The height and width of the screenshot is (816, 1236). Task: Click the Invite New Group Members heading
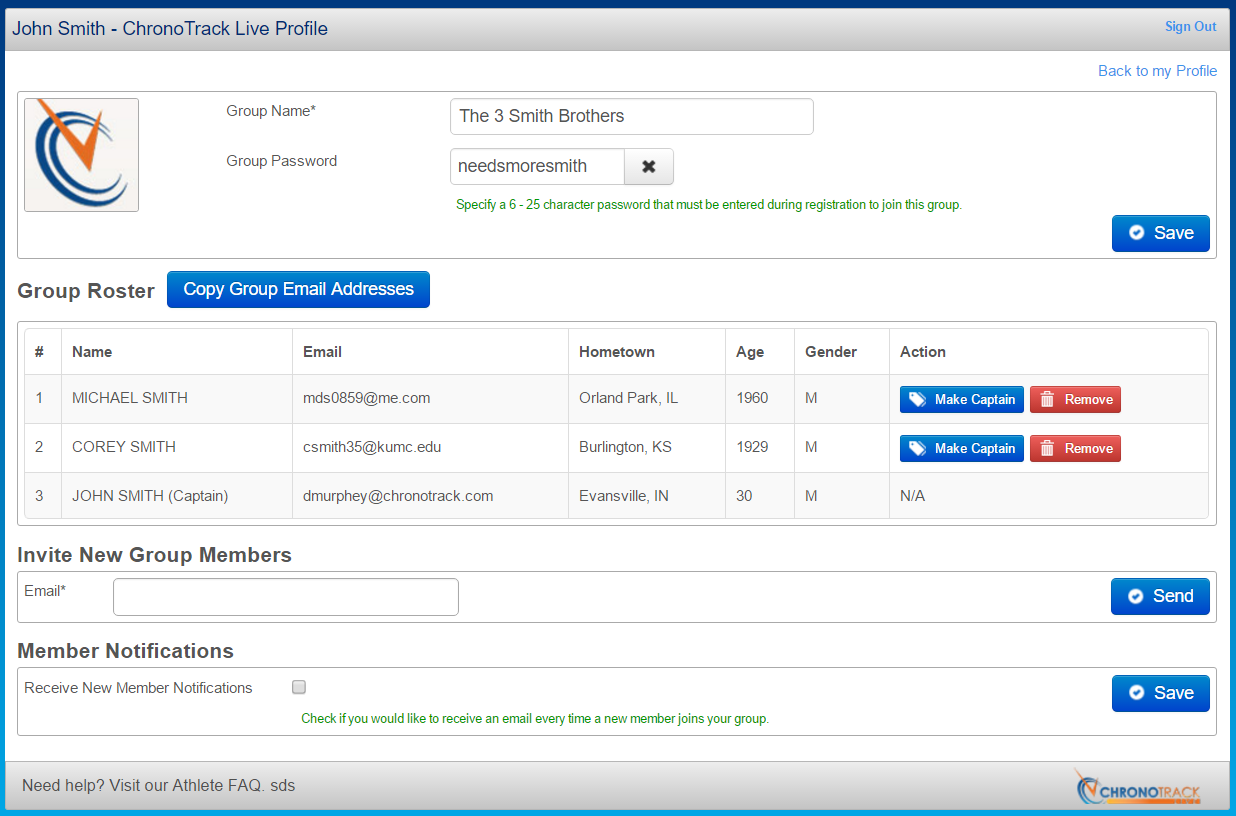click(x=154, y=555)
